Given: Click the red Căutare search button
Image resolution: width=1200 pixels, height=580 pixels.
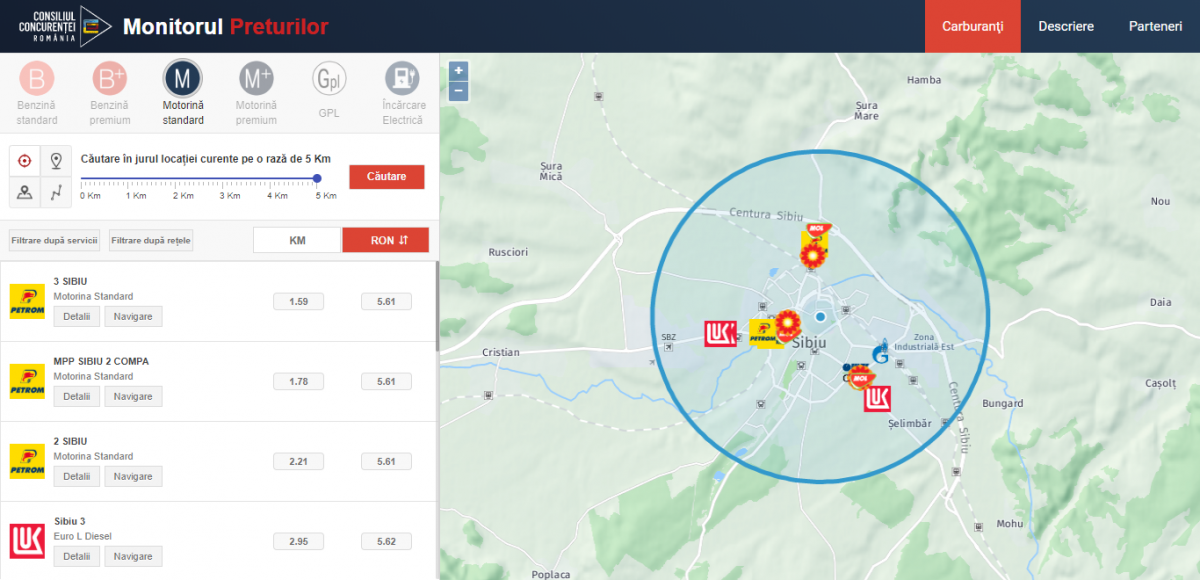Looking at the screenshot, I should tap(386, 176).
